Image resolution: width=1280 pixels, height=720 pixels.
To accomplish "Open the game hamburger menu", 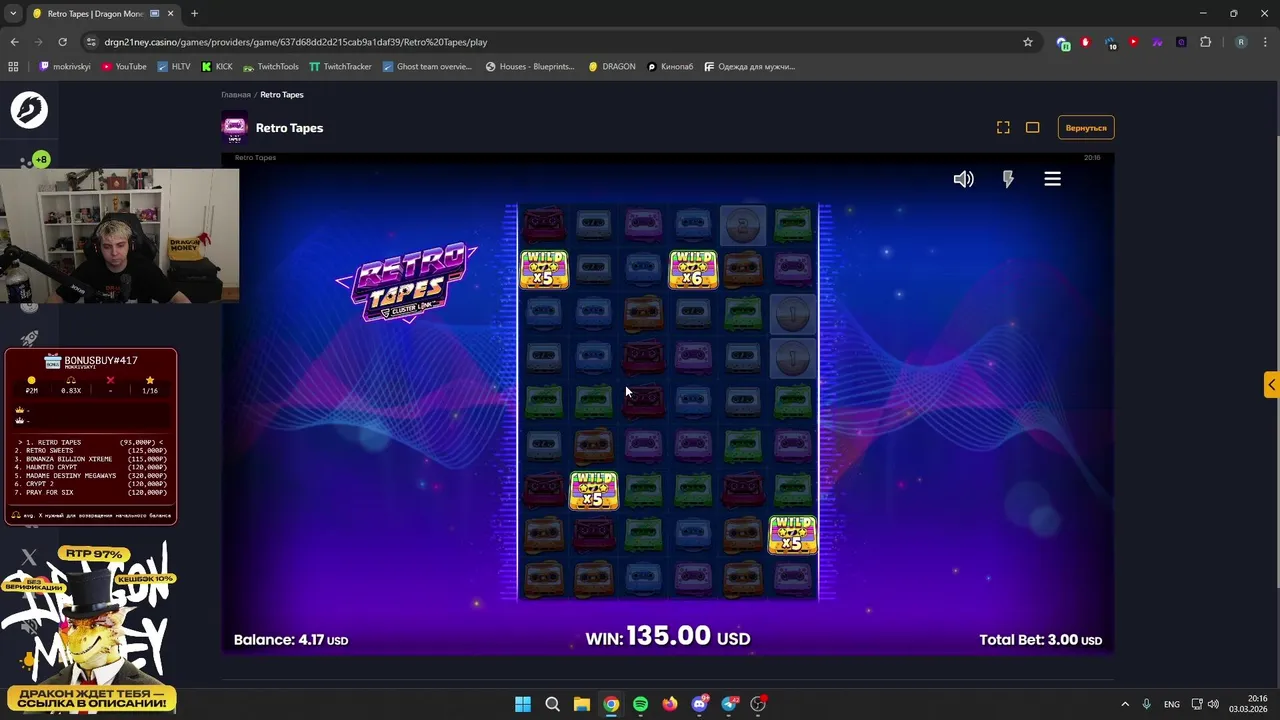I will 1052,179.
